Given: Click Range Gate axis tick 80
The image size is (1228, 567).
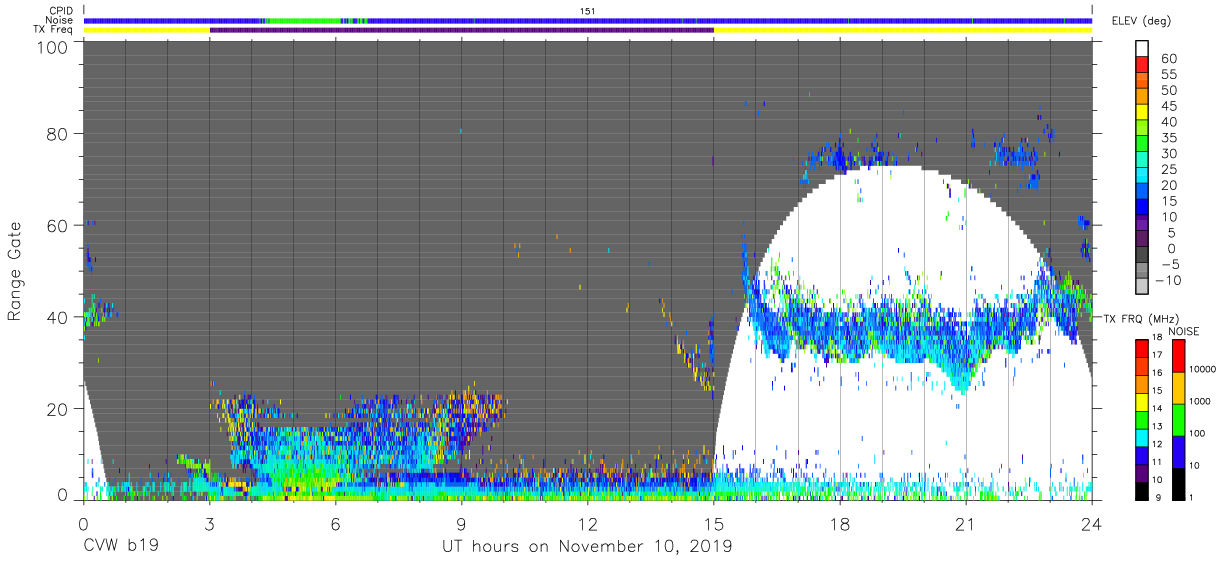Looking at the screenshot, I should click(x=58, y=134).
